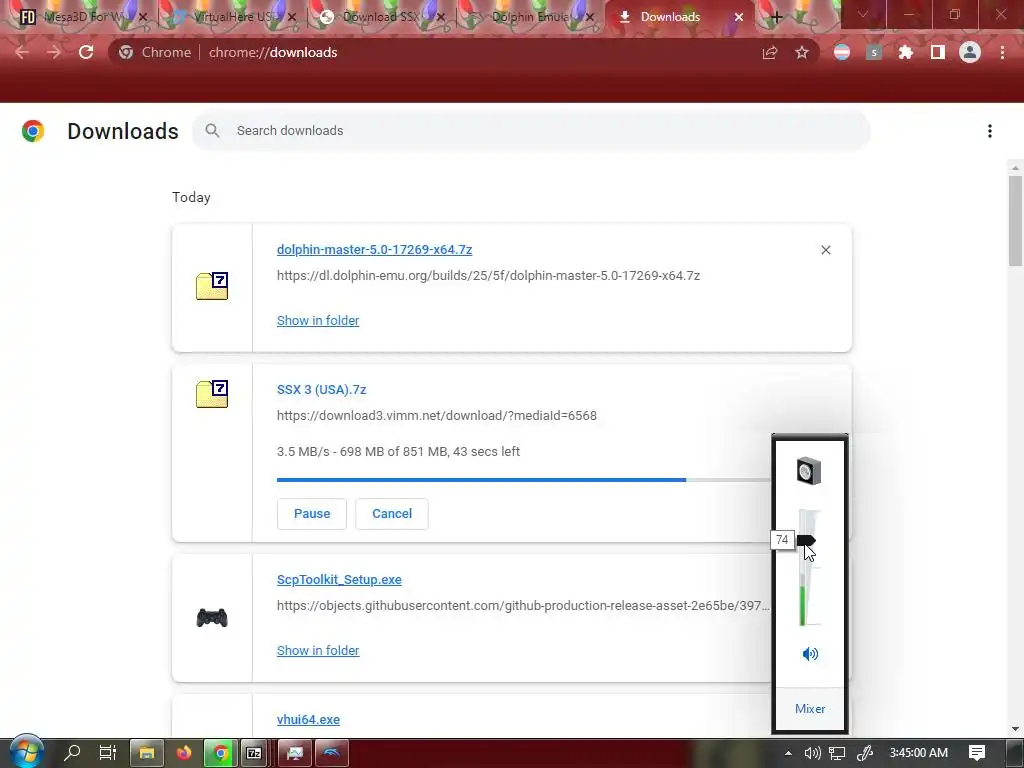
Task: Open the notification action center icon
Action: (977, 753)
